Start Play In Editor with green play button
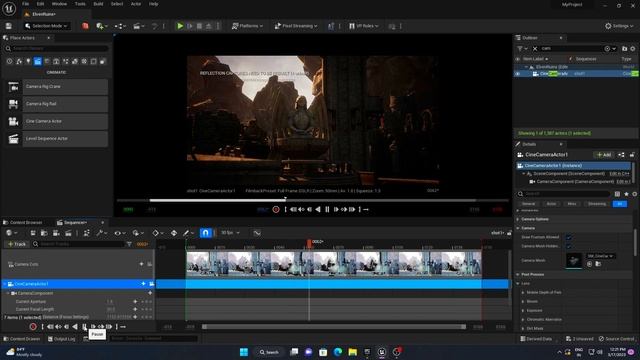This screenshot has height=360, width=640. coord(180,26)
